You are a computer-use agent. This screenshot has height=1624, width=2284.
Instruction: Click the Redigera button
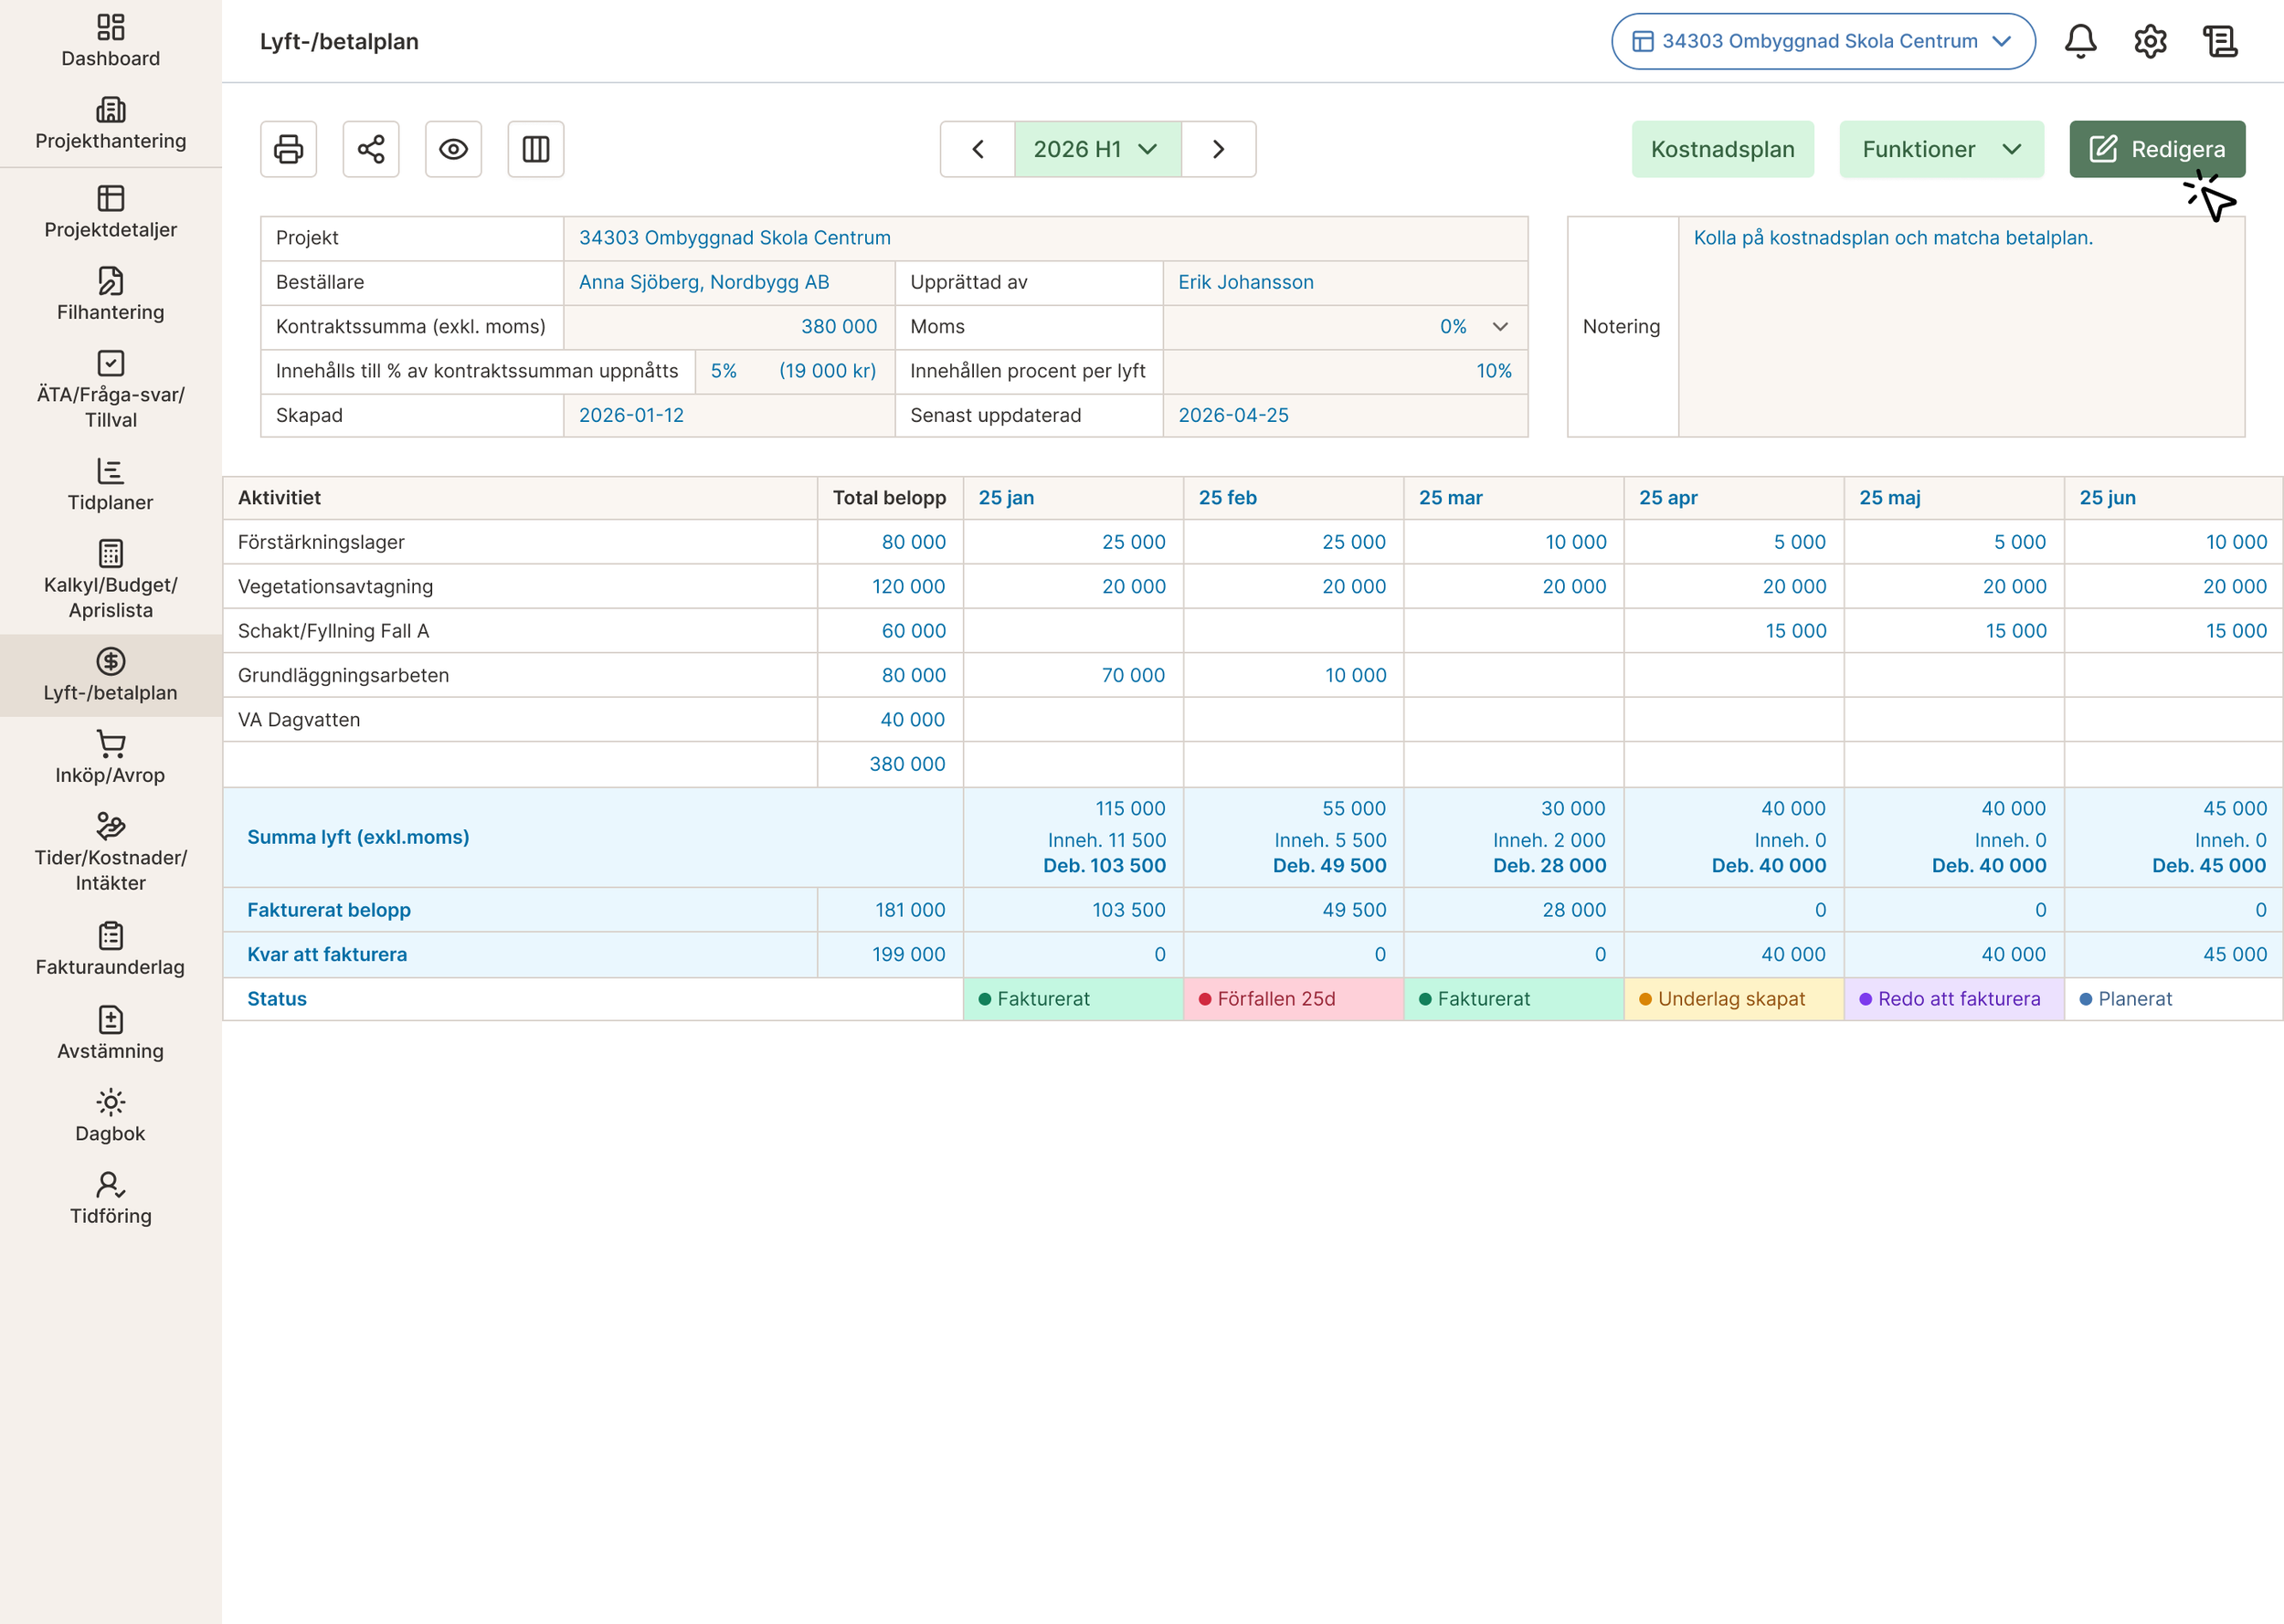pos(2157,149)
